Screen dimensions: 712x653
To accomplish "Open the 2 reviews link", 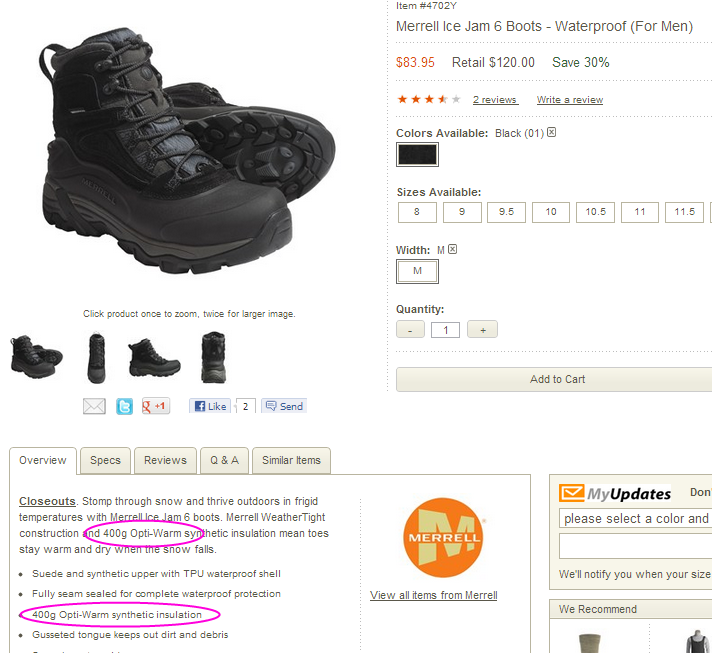I will tap(495, 99).
